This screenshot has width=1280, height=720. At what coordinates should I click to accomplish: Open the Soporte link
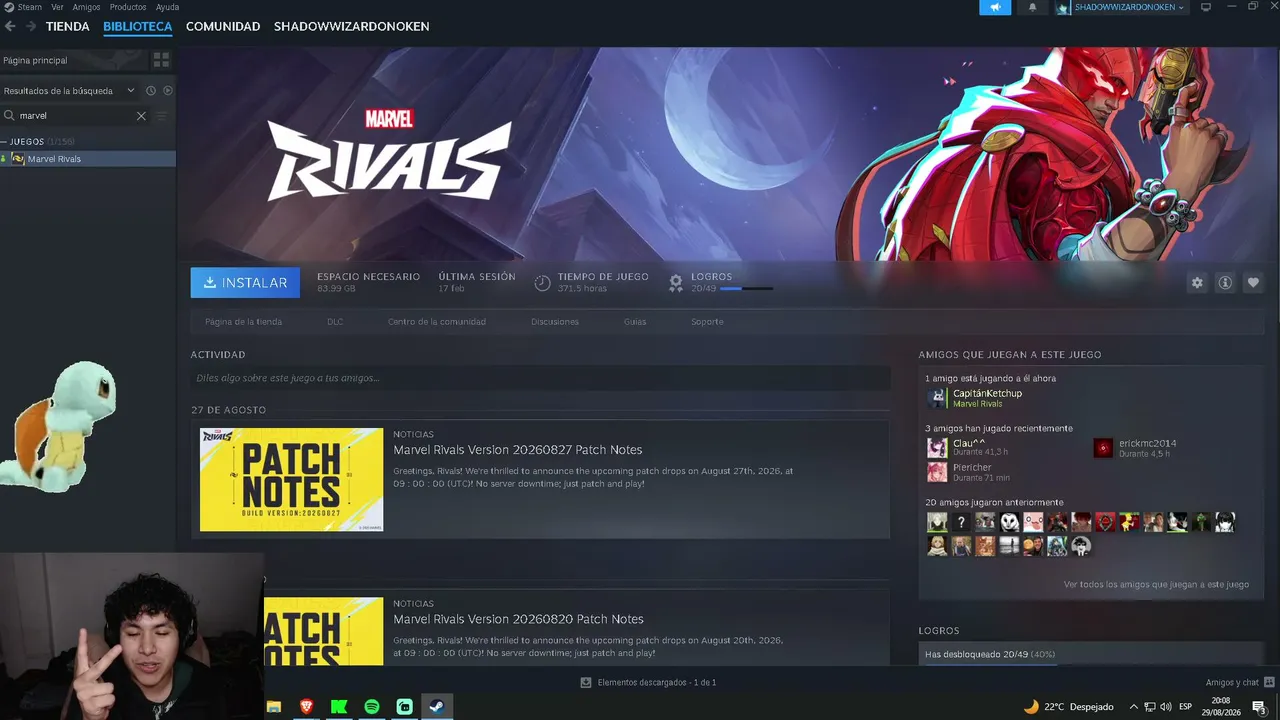pos(707,322)
